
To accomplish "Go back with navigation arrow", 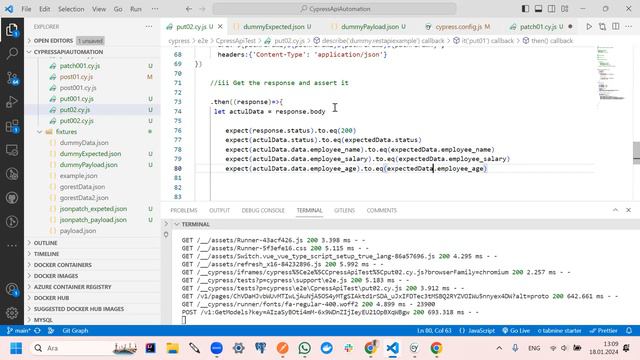I will coord(189,9).
